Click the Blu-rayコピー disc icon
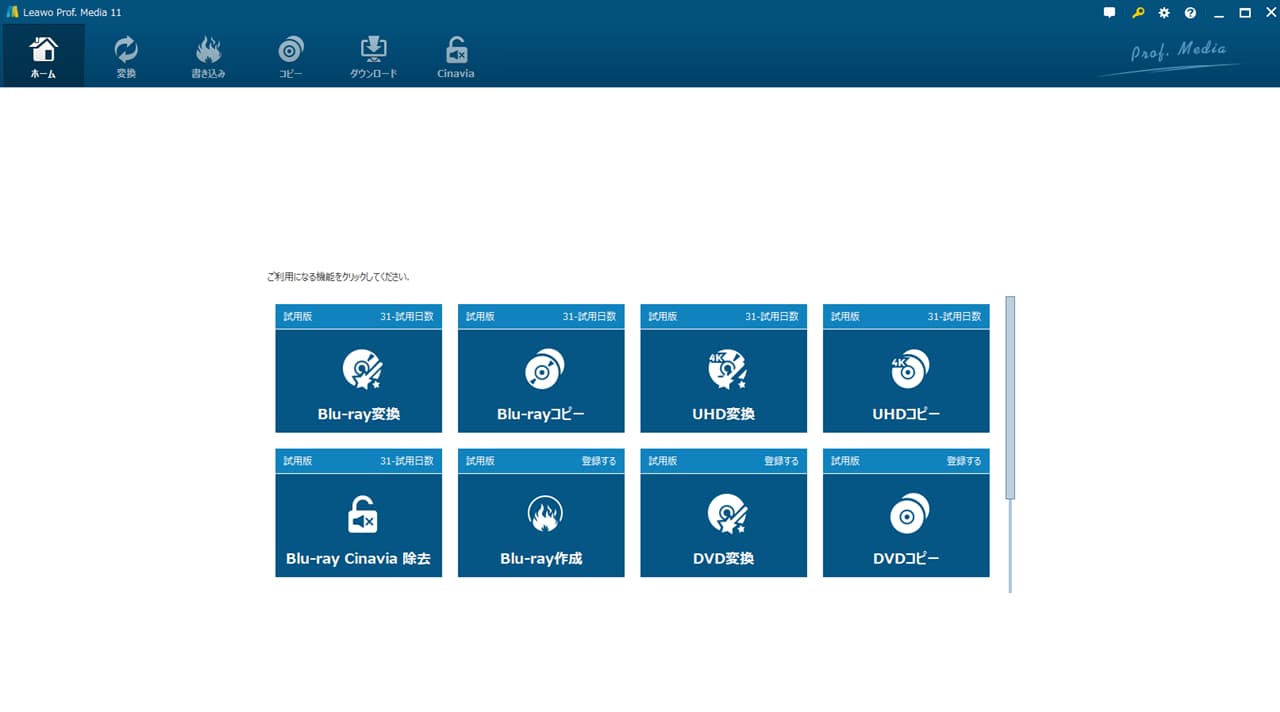The width and height of the screenshot is (1280, 712). pos(545,370)
